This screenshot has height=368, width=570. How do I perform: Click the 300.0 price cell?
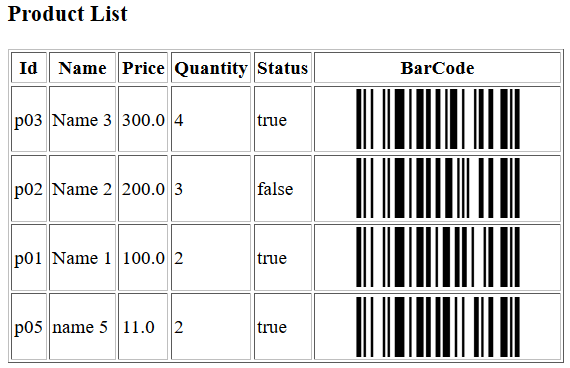pyautogui.click(x=143, y=119)
